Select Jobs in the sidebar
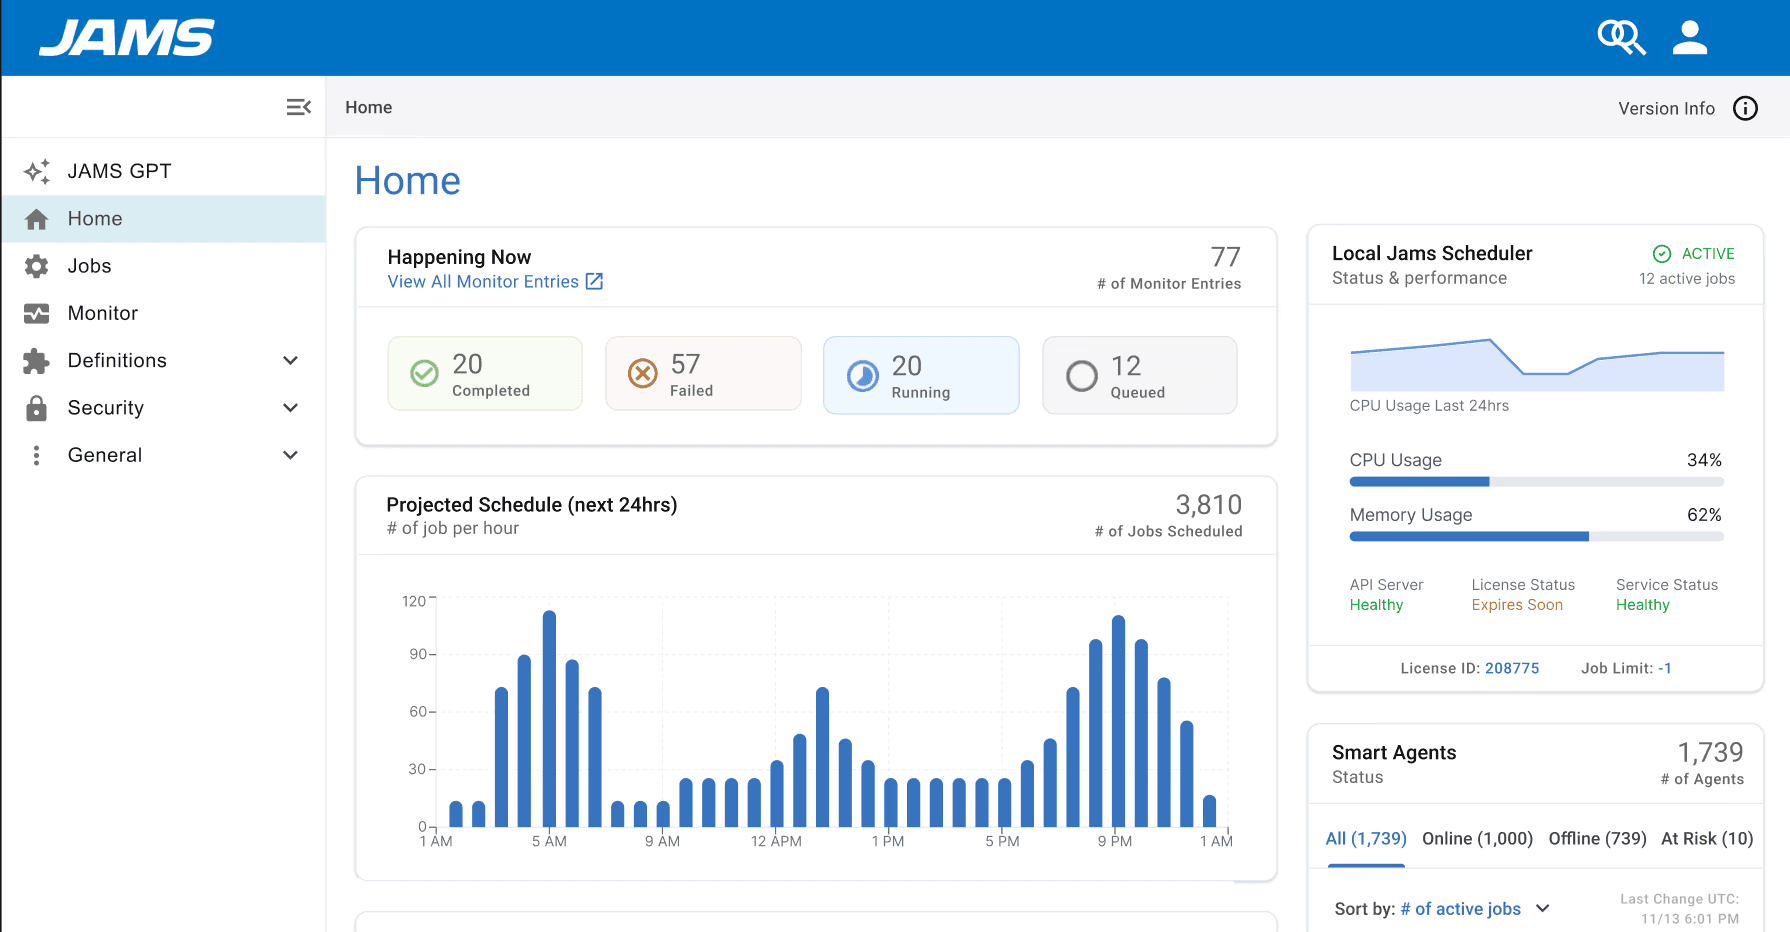The height and width of the screenshot is (932, 1790). tap(164, 266)
